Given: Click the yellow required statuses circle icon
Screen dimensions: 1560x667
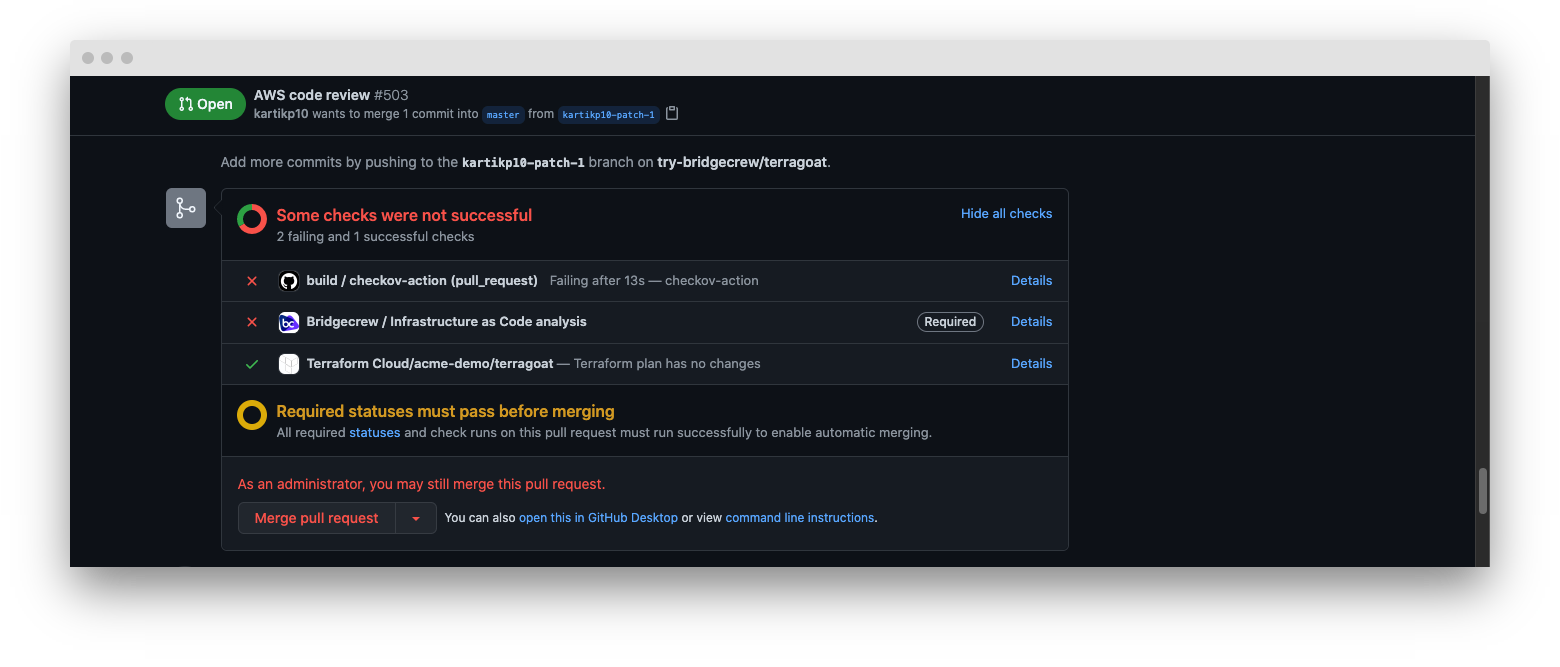Looking at the screenshot, I should pos(252,415).
